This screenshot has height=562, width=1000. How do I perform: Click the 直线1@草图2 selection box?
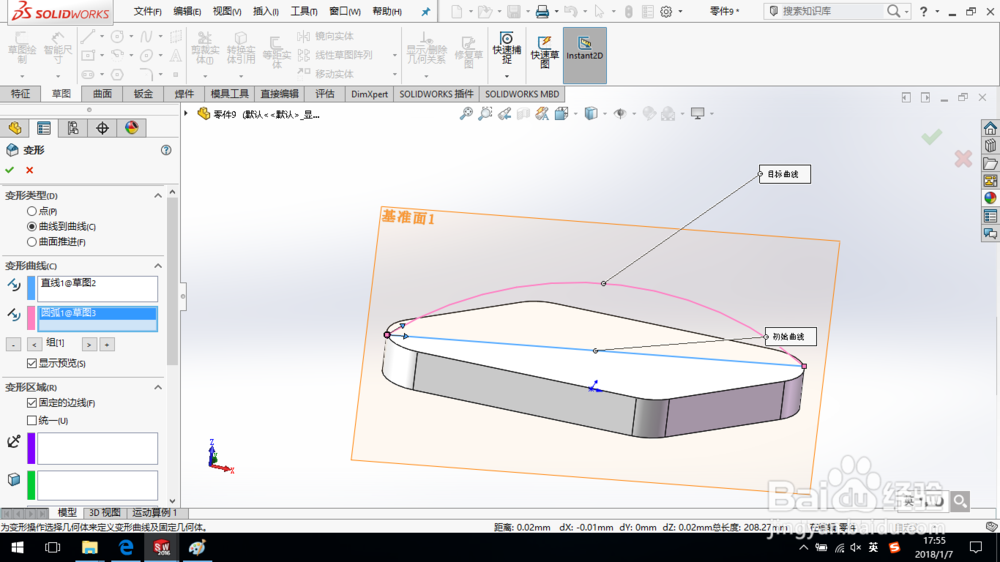point(97,288)
